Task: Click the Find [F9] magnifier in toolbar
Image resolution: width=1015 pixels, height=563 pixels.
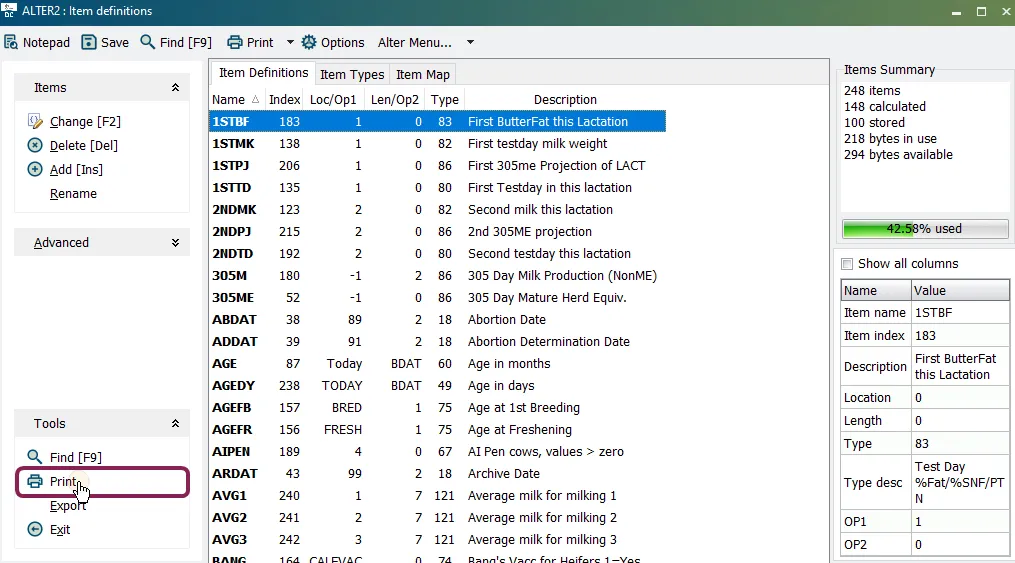Action: 148,42
